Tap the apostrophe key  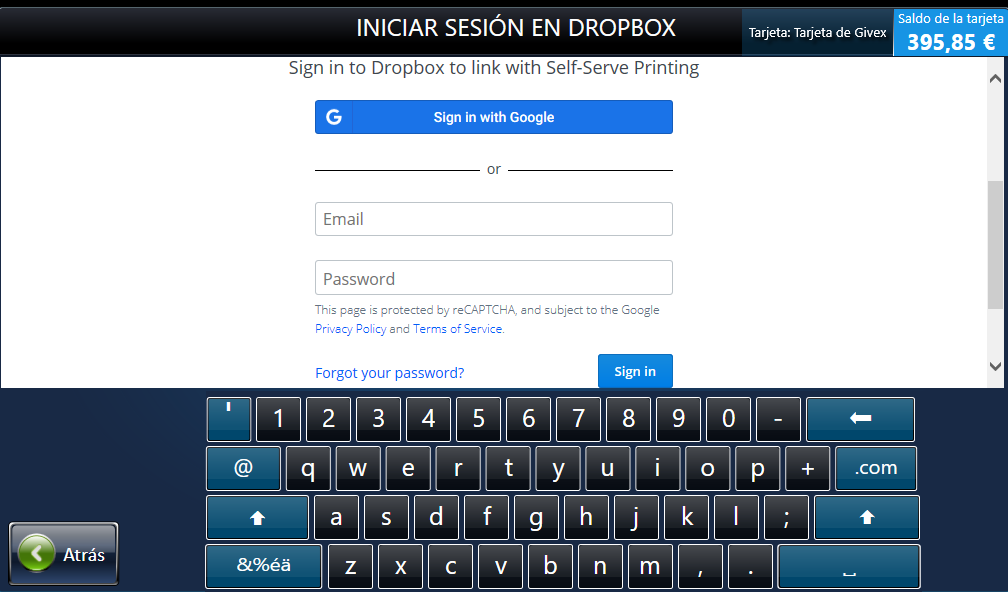pos(229,419)
